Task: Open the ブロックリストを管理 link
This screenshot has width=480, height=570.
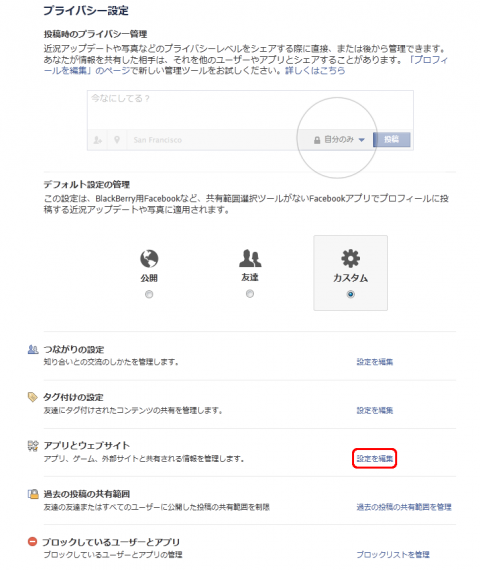Action: click(393, 554)
